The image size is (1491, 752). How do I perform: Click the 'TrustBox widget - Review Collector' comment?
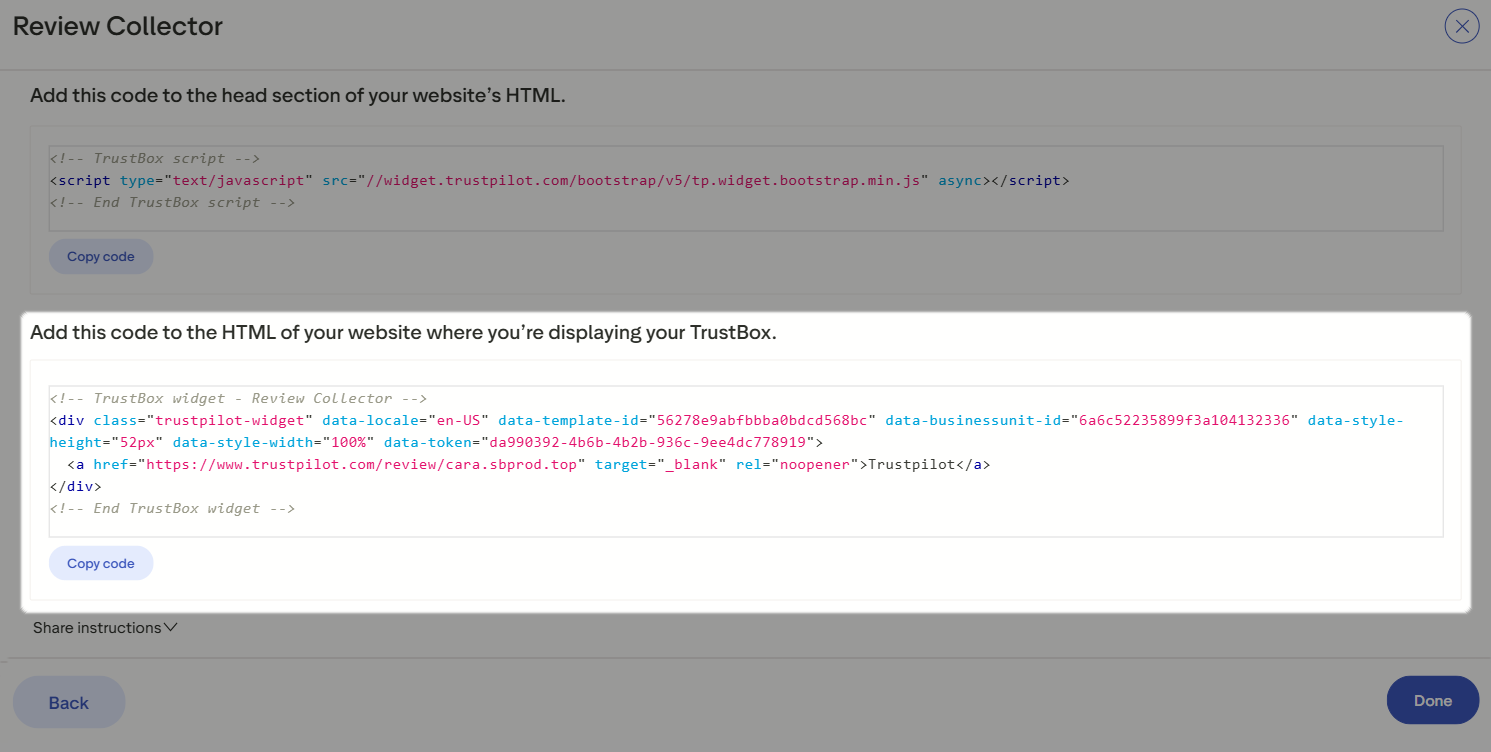(x=239, y=398)
